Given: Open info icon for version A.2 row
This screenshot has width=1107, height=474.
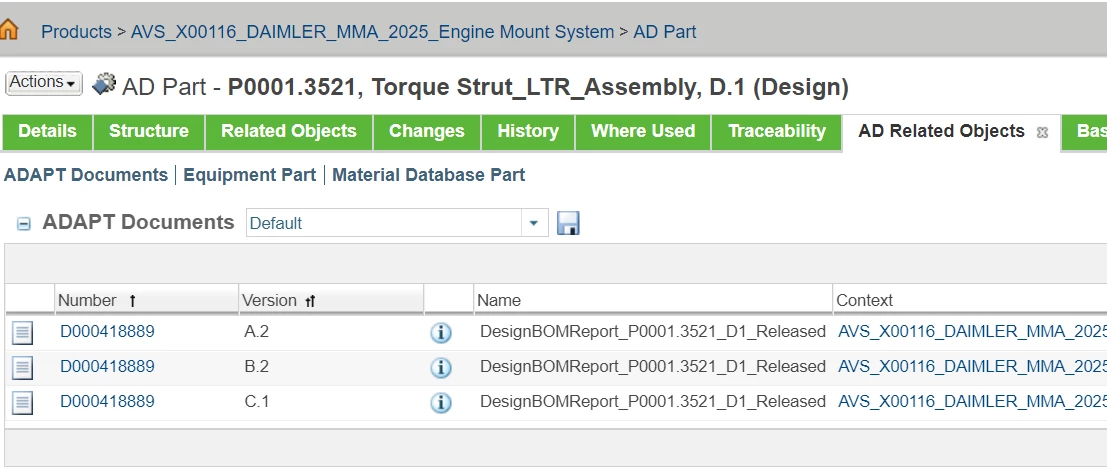Looking at the screenshot, I should click(x=441, y=333).
